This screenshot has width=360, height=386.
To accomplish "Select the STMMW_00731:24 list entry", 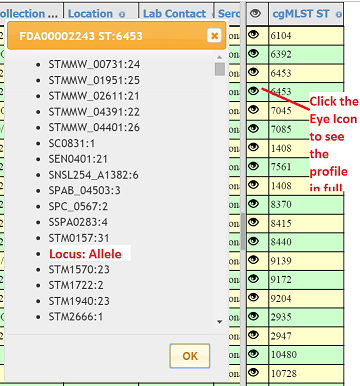I will tap(94, 64).
